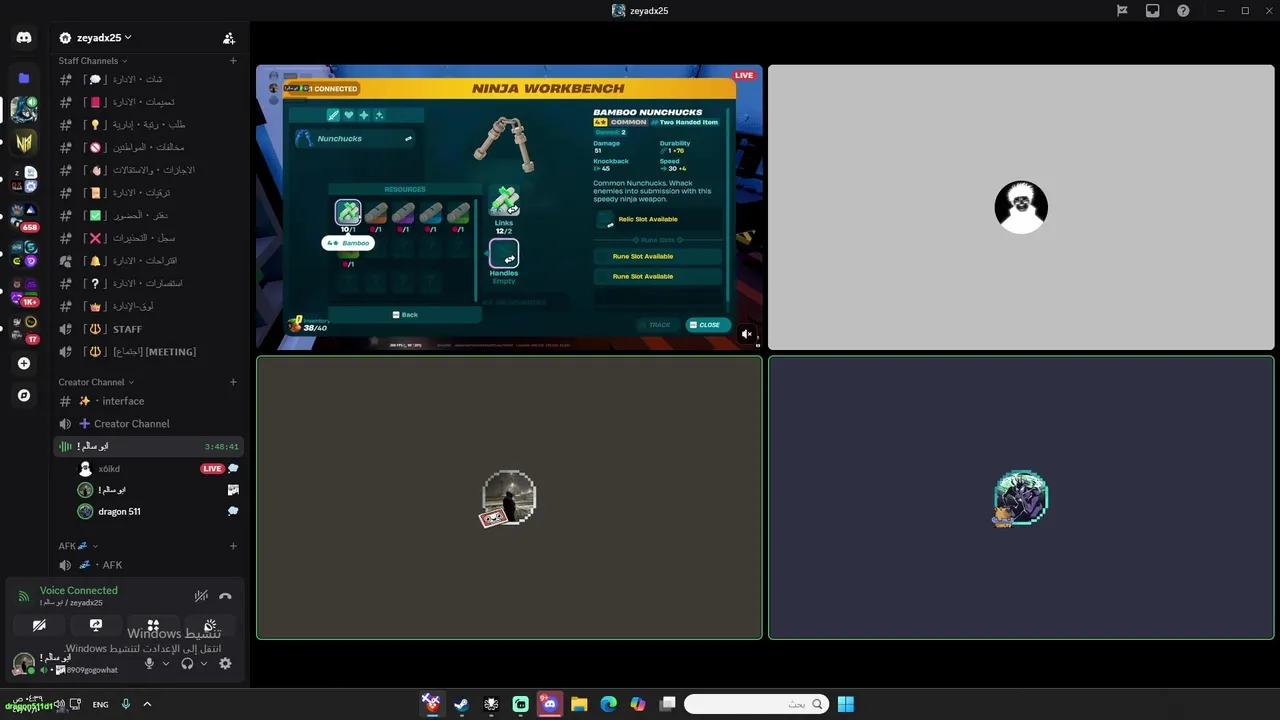The image size is (1280, 720).
Task: Disconnect from voice call
Action: pyautogui.click(x=225, y=596)
